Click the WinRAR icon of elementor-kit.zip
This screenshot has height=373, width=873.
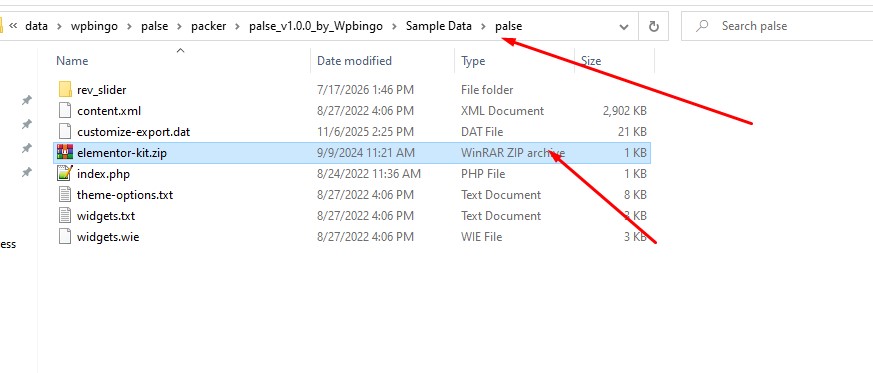click(x=65, y=153)
